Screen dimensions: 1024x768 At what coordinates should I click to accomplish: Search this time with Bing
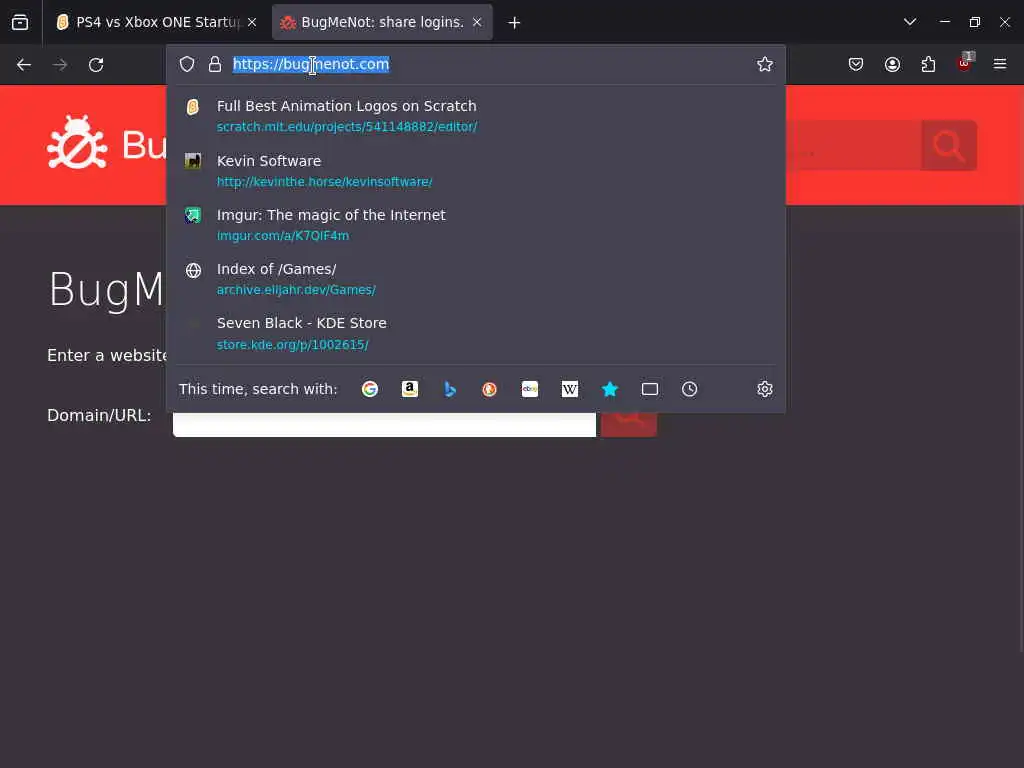point(449,389)
